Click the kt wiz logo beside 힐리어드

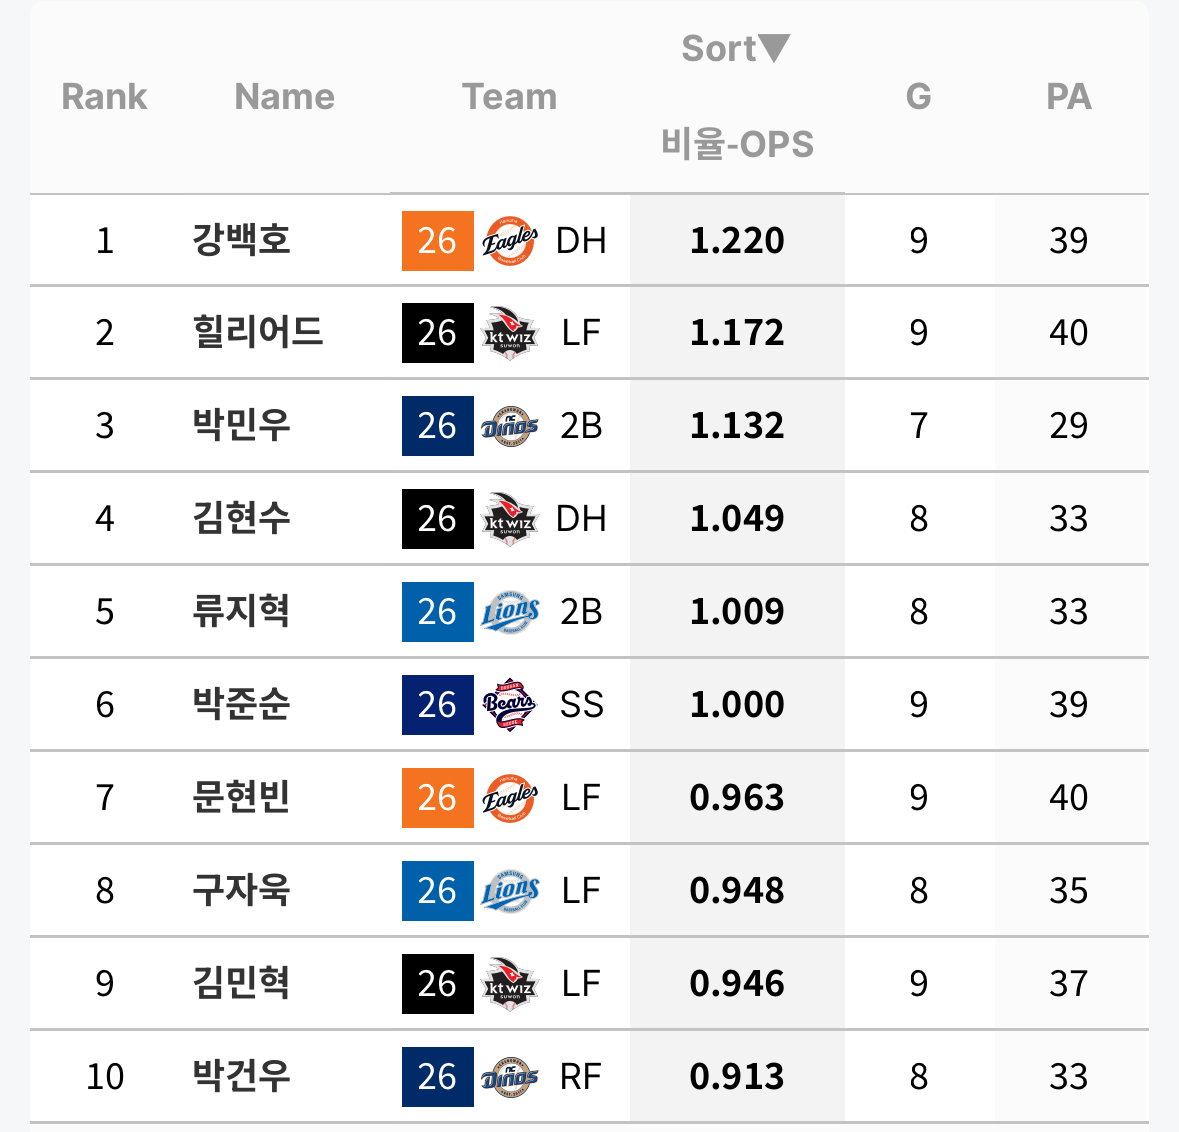(x=510, y=333)
